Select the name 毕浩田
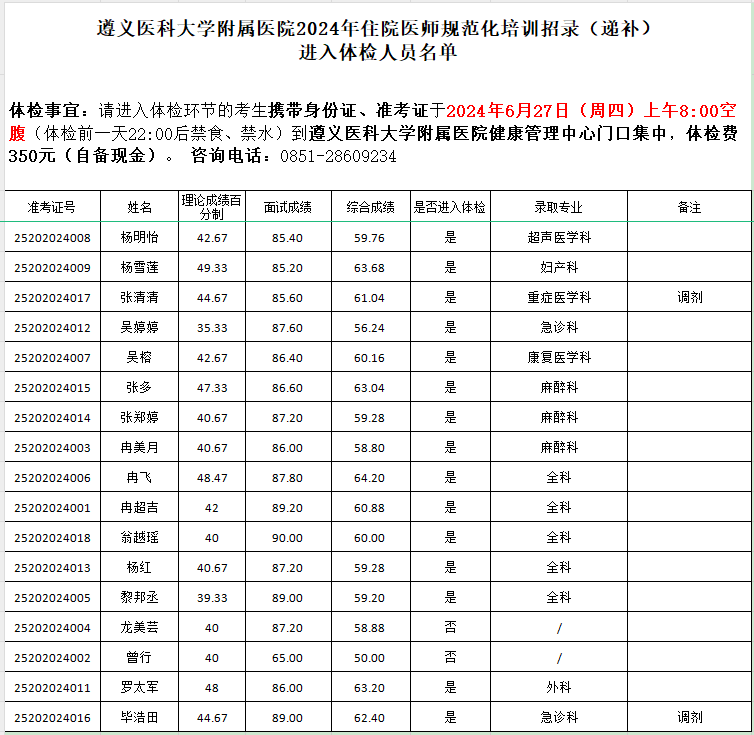 tap(139, 717)
